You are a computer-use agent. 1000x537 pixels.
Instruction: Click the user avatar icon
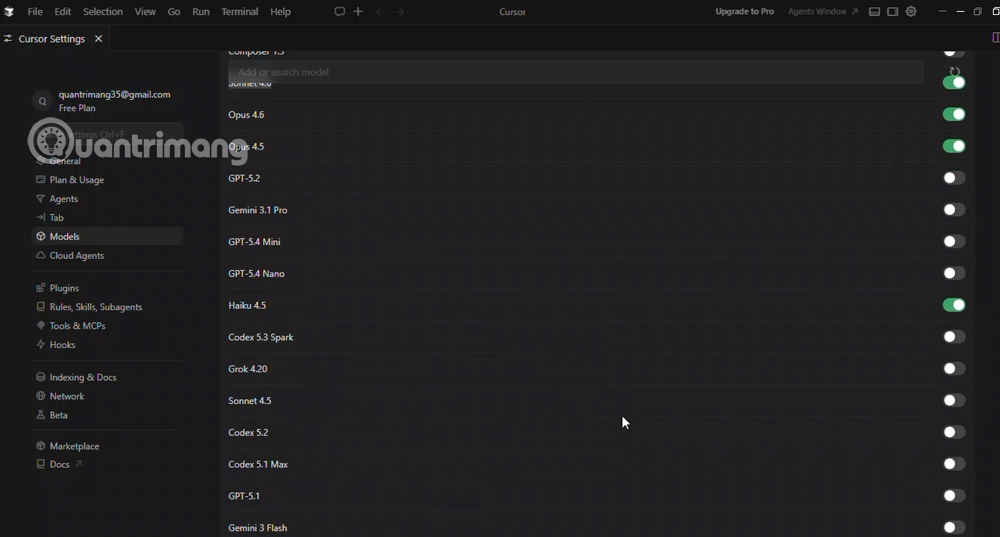pos(42,101)
